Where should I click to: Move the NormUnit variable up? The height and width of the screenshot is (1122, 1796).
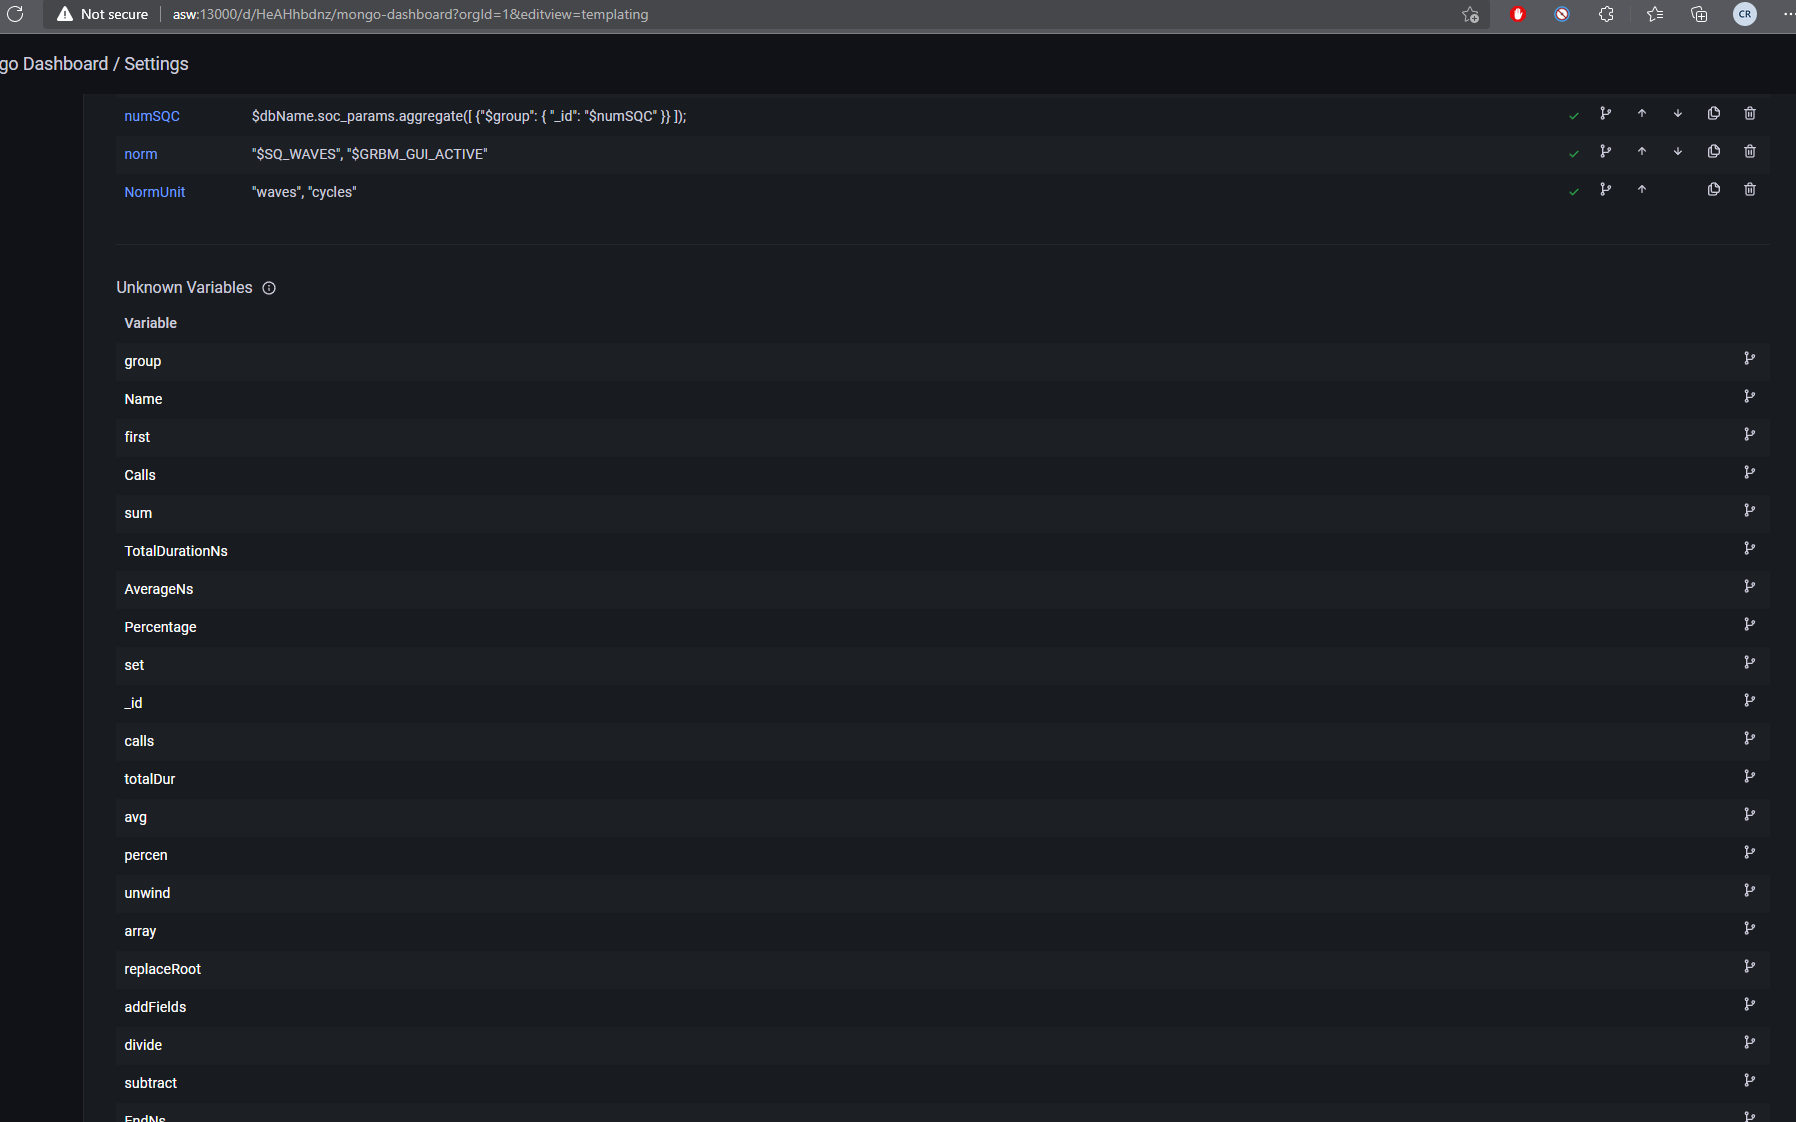click(1641, 190)
